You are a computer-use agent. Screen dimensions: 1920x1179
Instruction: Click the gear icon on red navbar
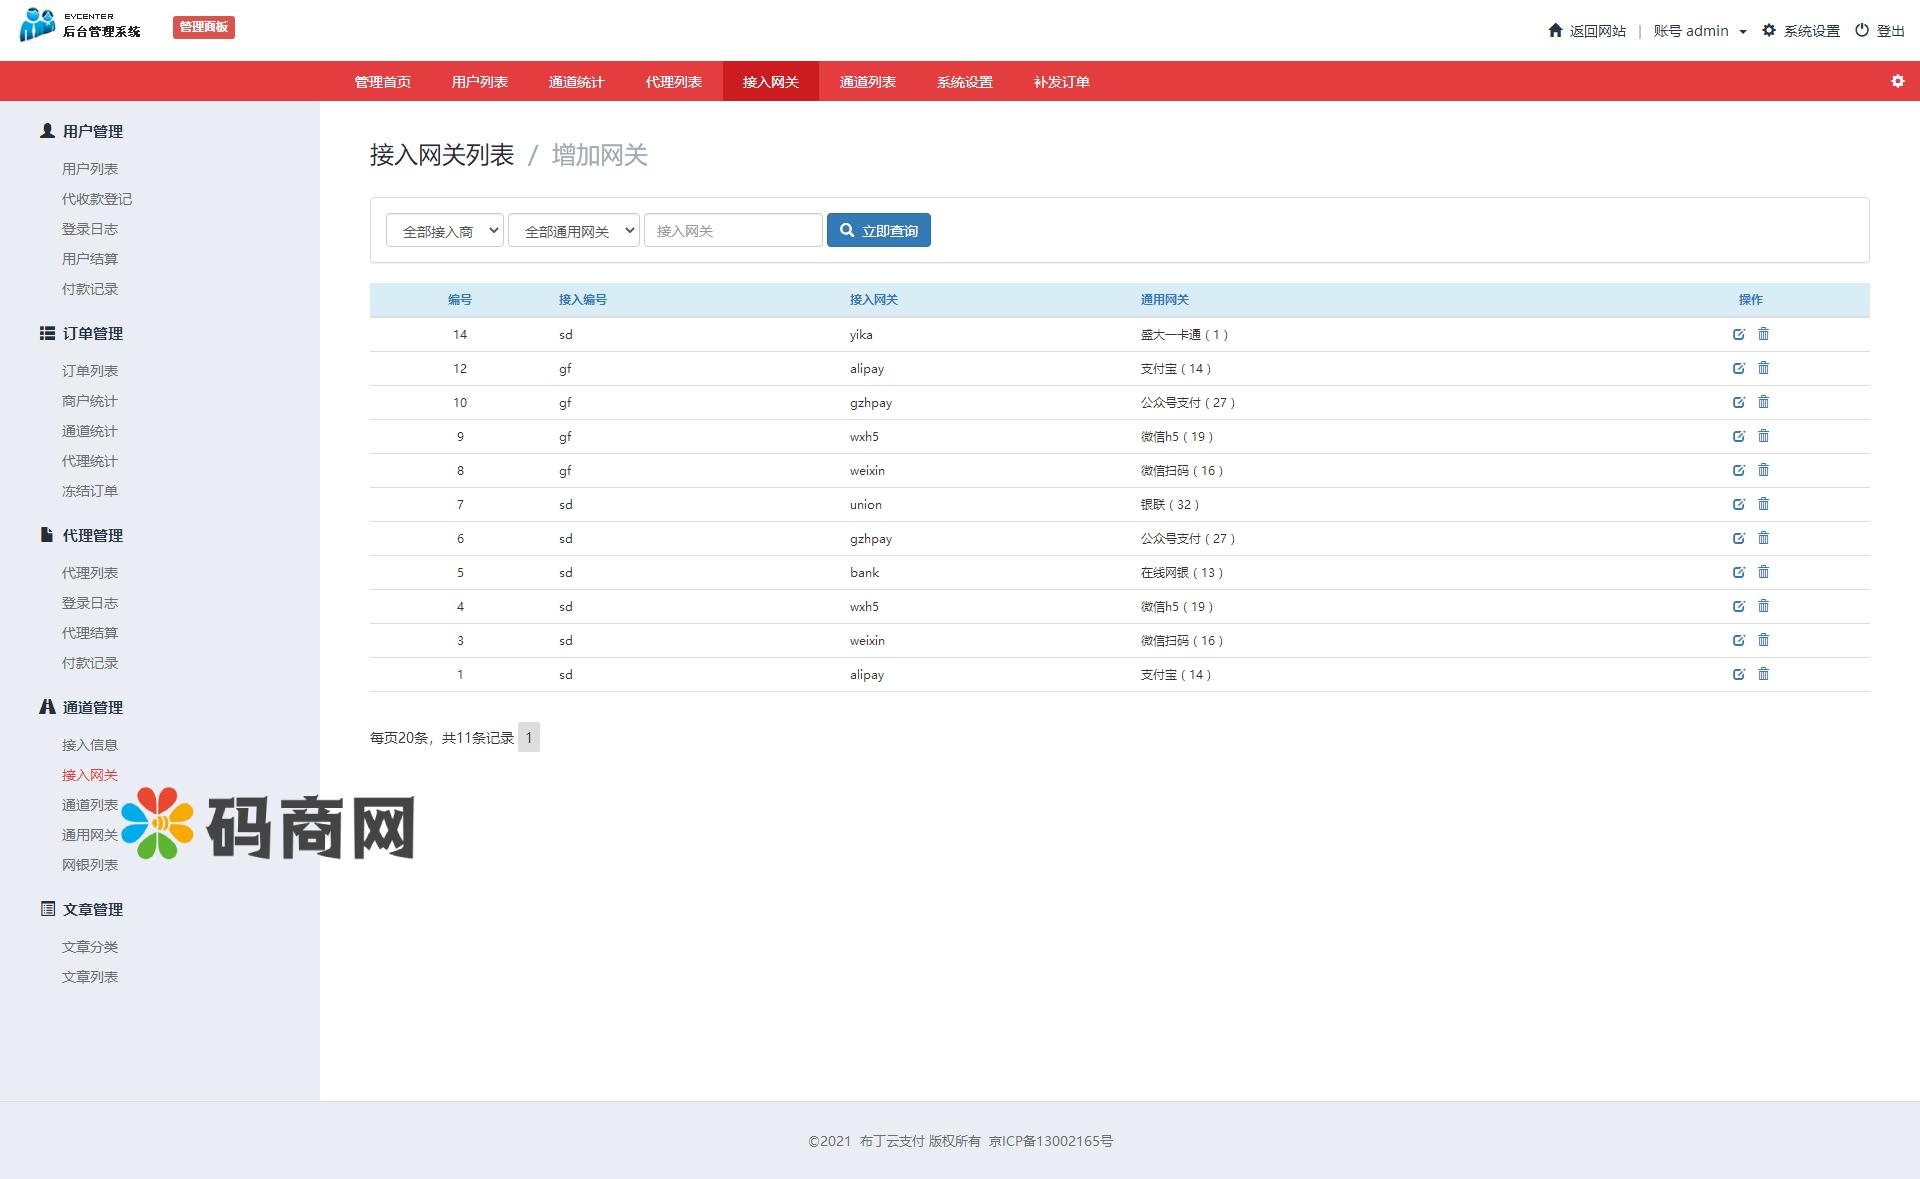click(1897, 81)
